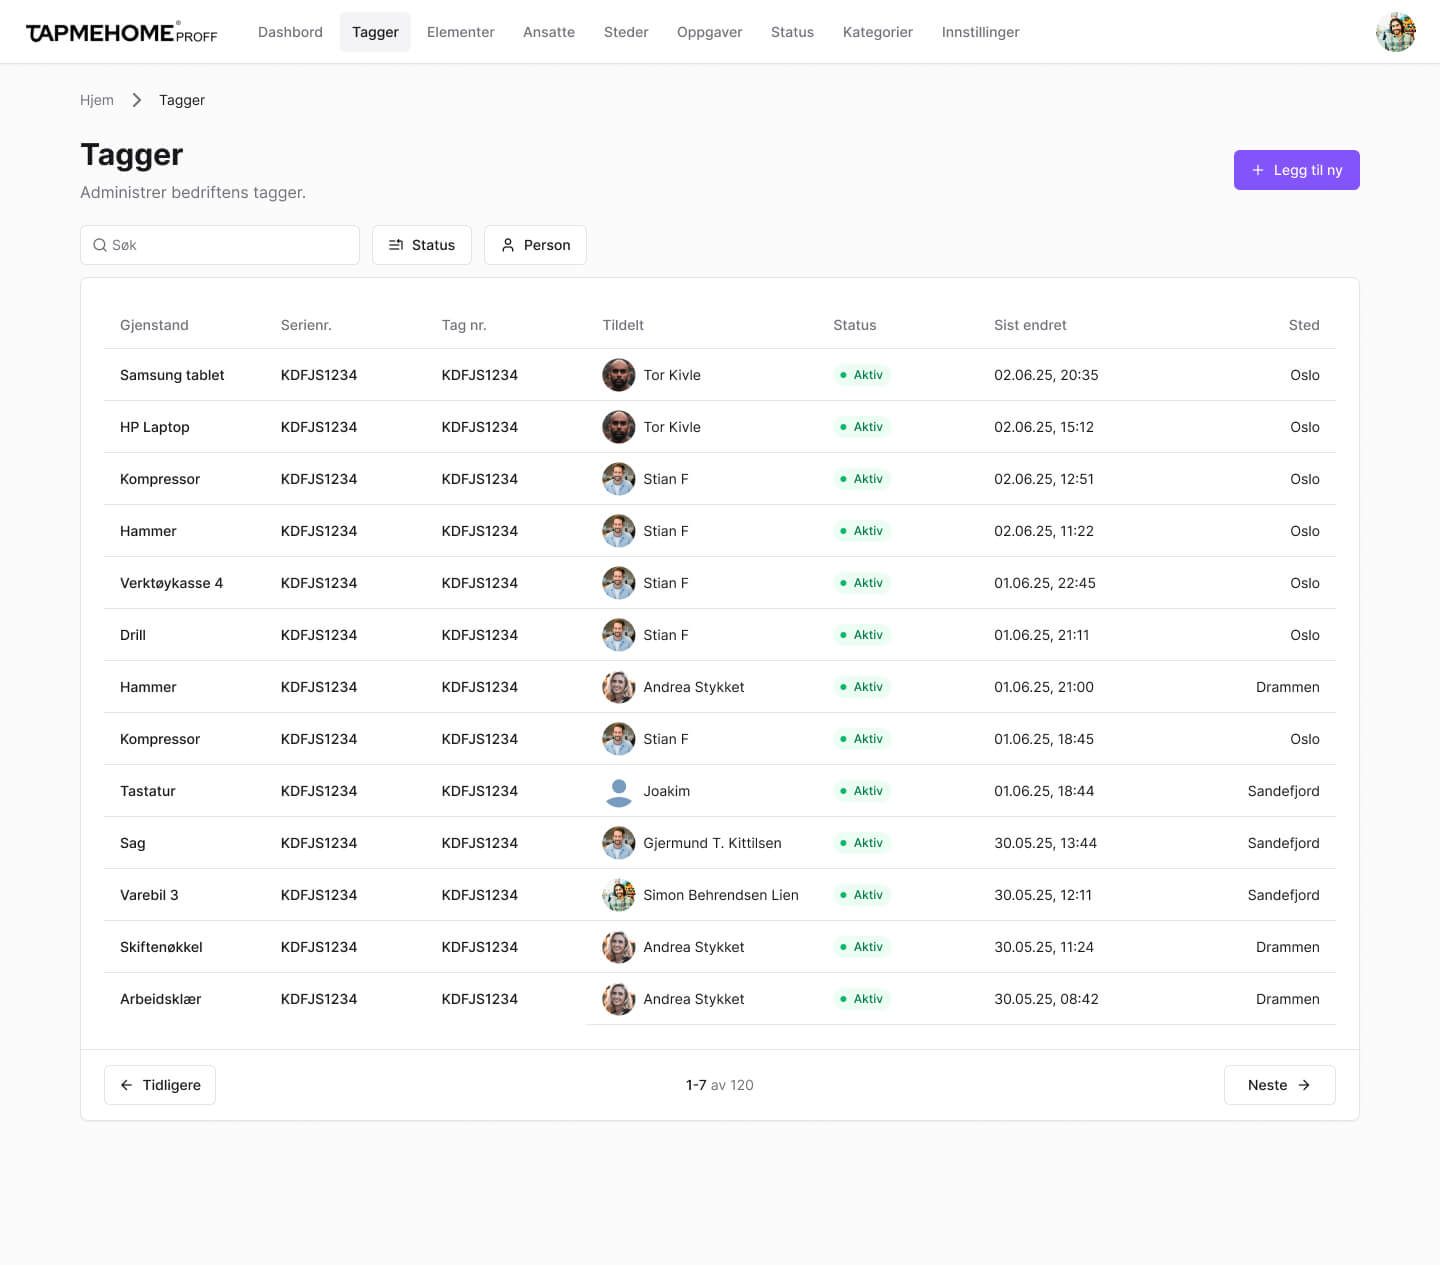Click Joakim's placeholder avatar icon
Screen dimensions: 1440x1265
point(618,791)
